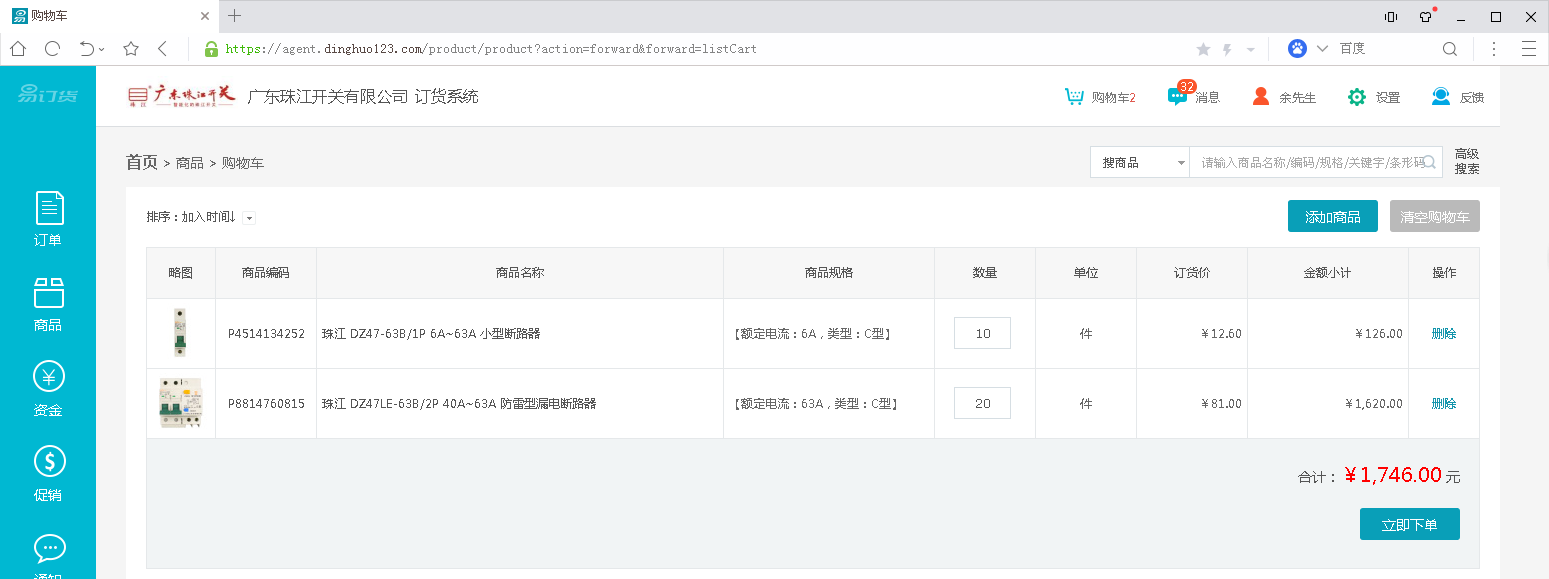
Task: Click the 添加商品 add product button
Action: pos(1332,217)
